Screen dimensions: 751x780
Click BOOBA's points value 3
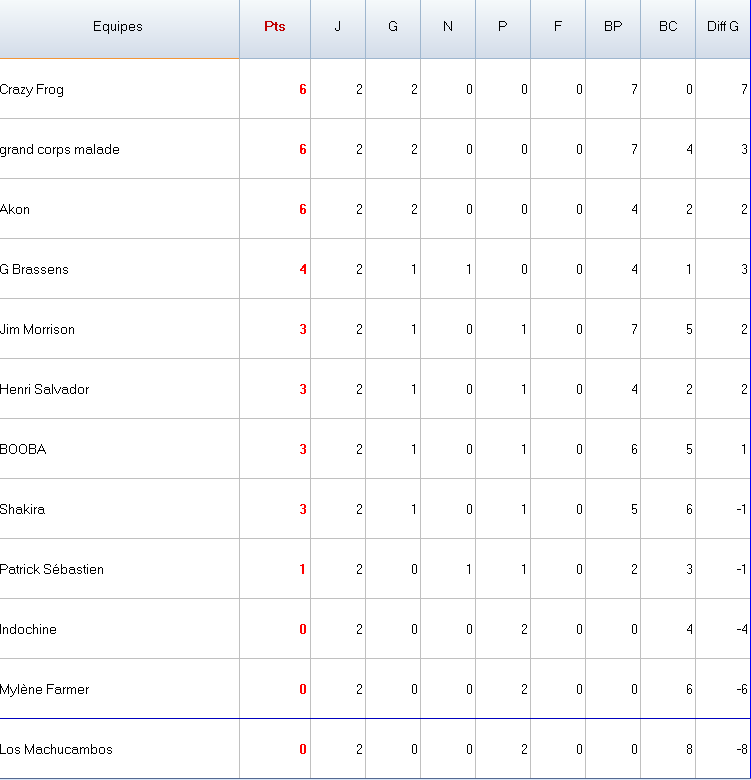(303, 450)
